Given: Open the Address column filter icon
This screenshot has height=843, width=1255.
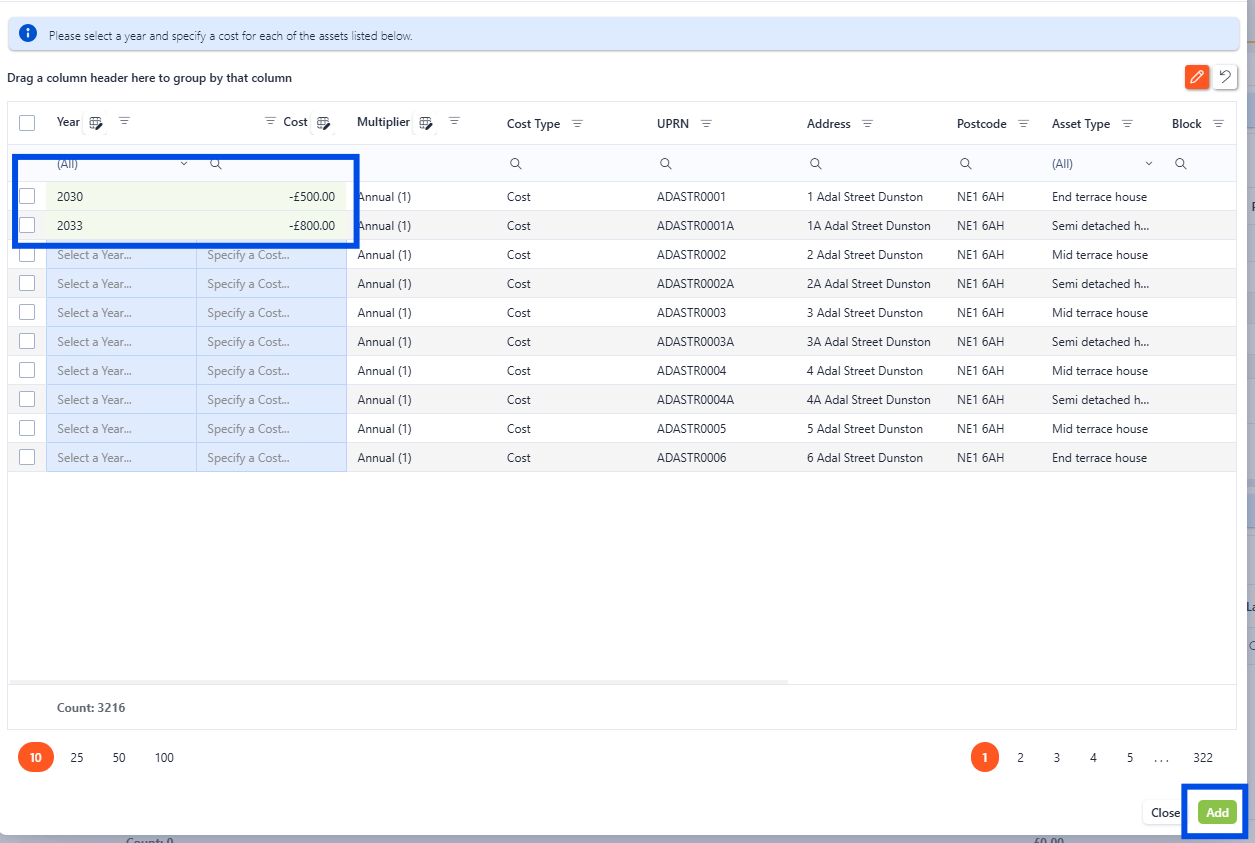Looking at the screenshot, I should [x=867, y=124].
